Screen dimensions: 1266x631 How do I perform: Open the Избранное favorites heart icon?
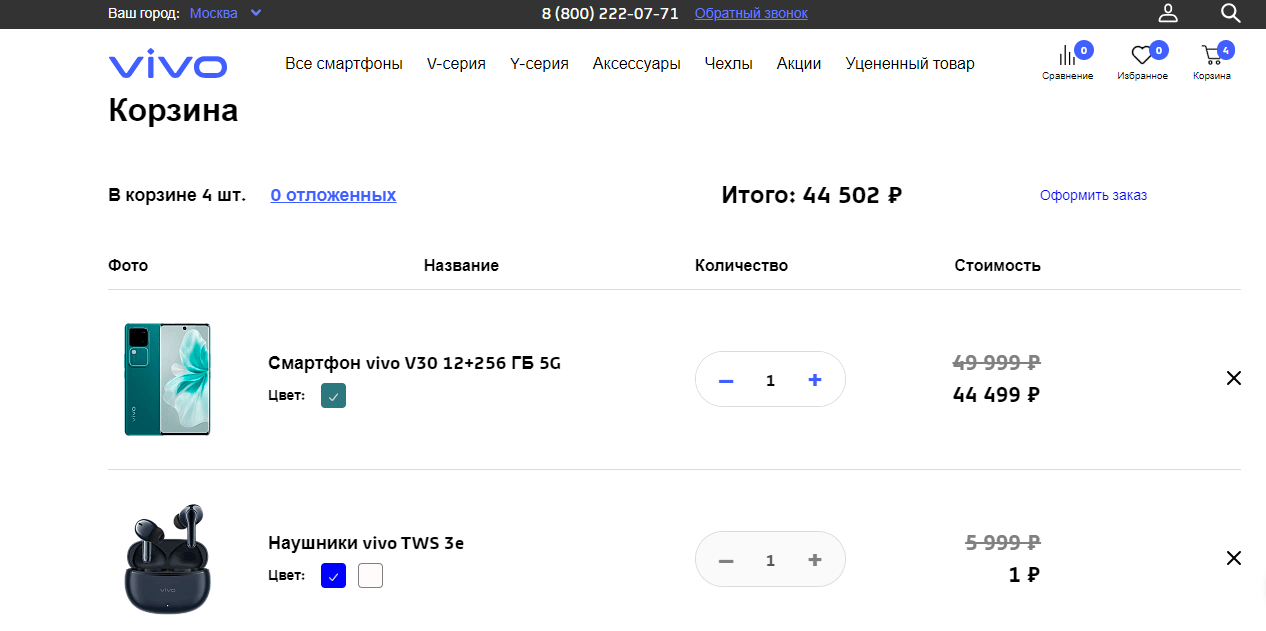pos(1142,62)
